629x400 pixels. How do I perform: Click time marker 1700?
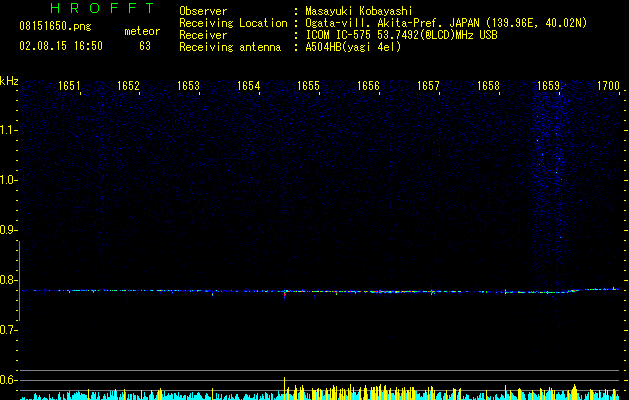tap(609, 86)
